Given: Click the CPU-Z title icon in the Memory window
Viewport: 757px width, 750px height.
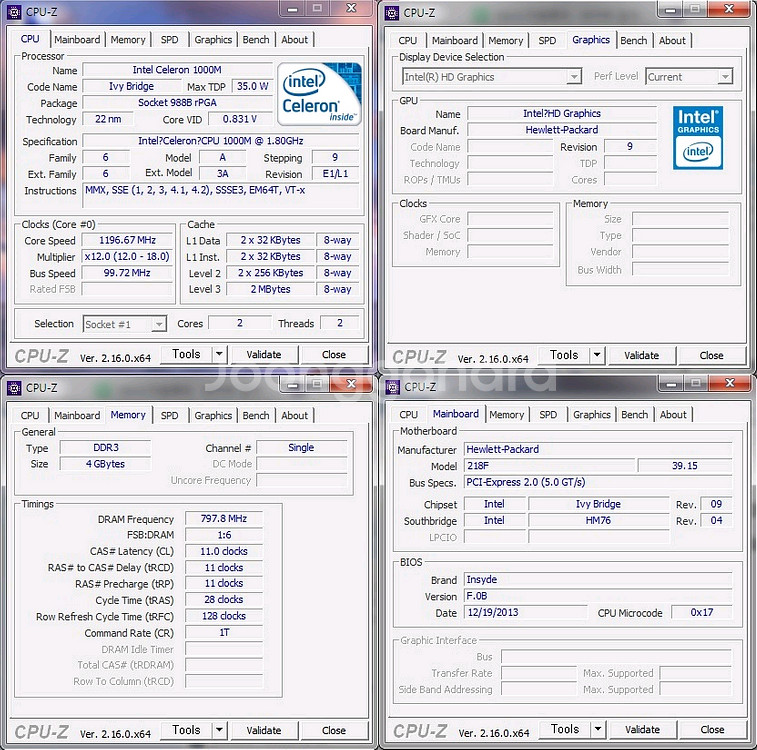Looking at the screenshot, I should [x=13, y=388].
